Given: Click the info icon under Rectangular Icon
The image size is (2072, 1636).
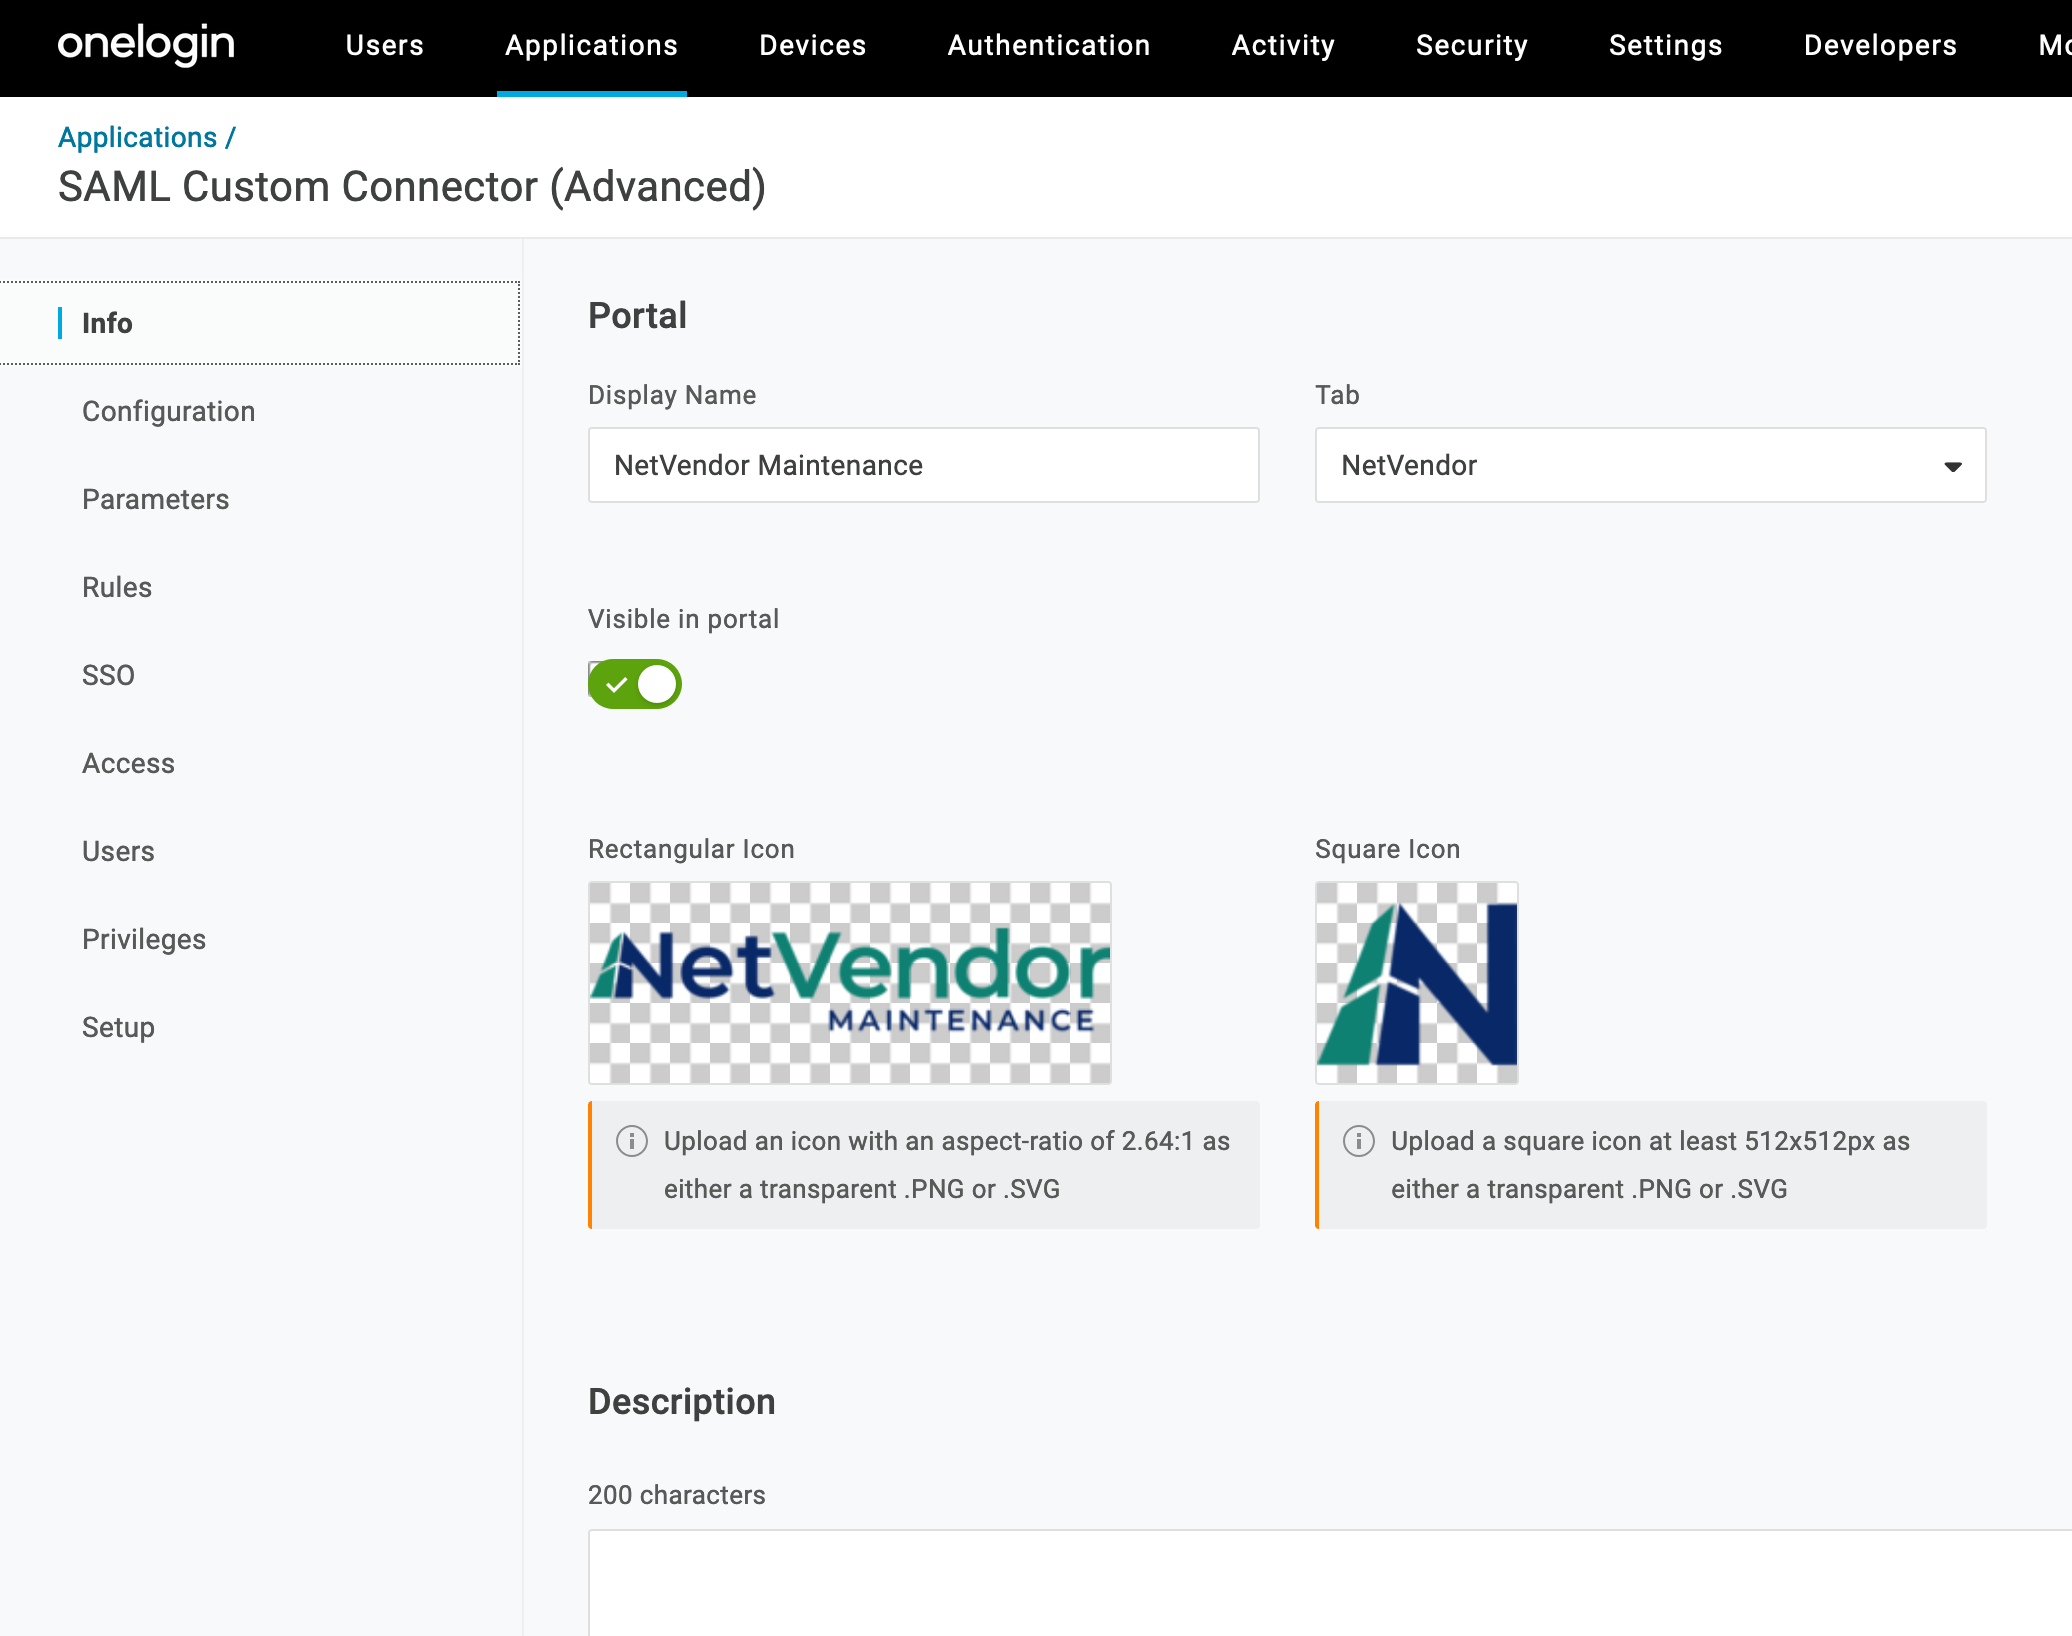Looking at the screenshot, I should click(631, 1141).
